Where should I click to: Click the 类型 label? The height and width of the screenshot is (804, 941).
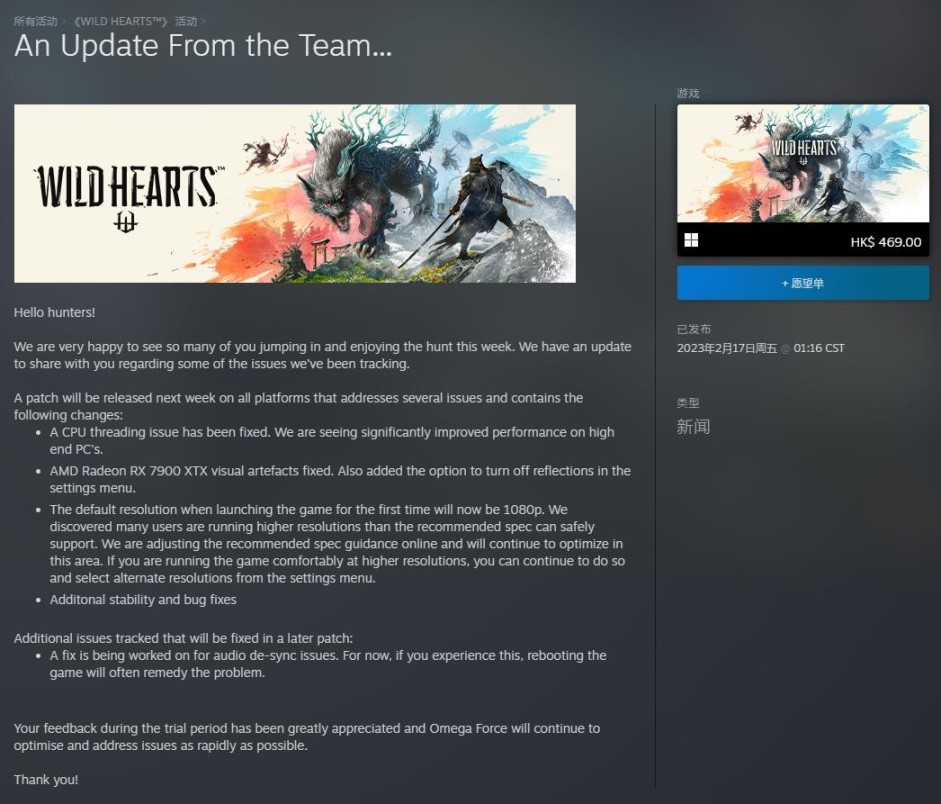(x=688, y=403)
